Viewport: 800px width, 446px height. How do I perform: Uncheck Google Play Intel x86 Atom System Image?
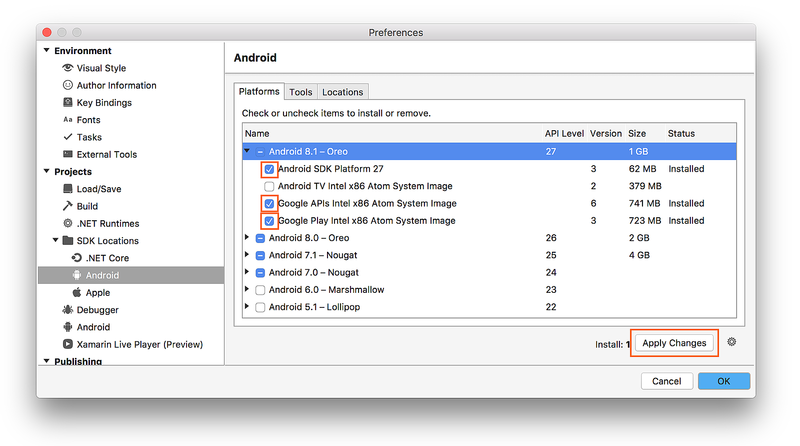point(269,221)
